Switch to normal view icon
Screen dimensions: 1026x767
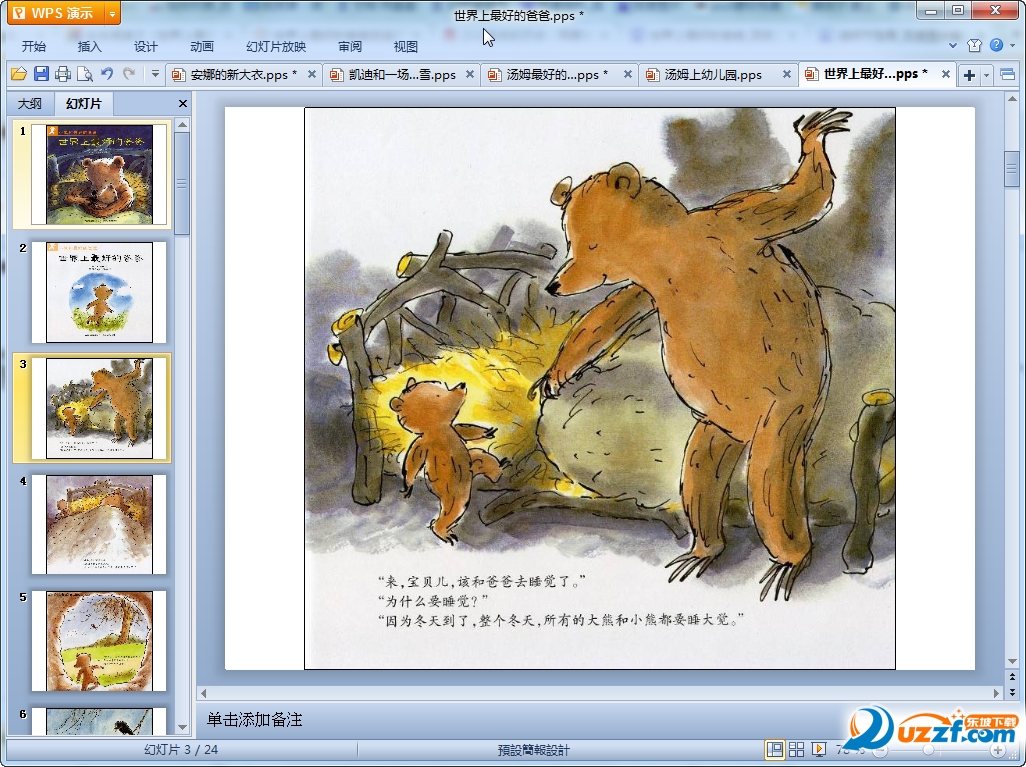pos(775,749)
